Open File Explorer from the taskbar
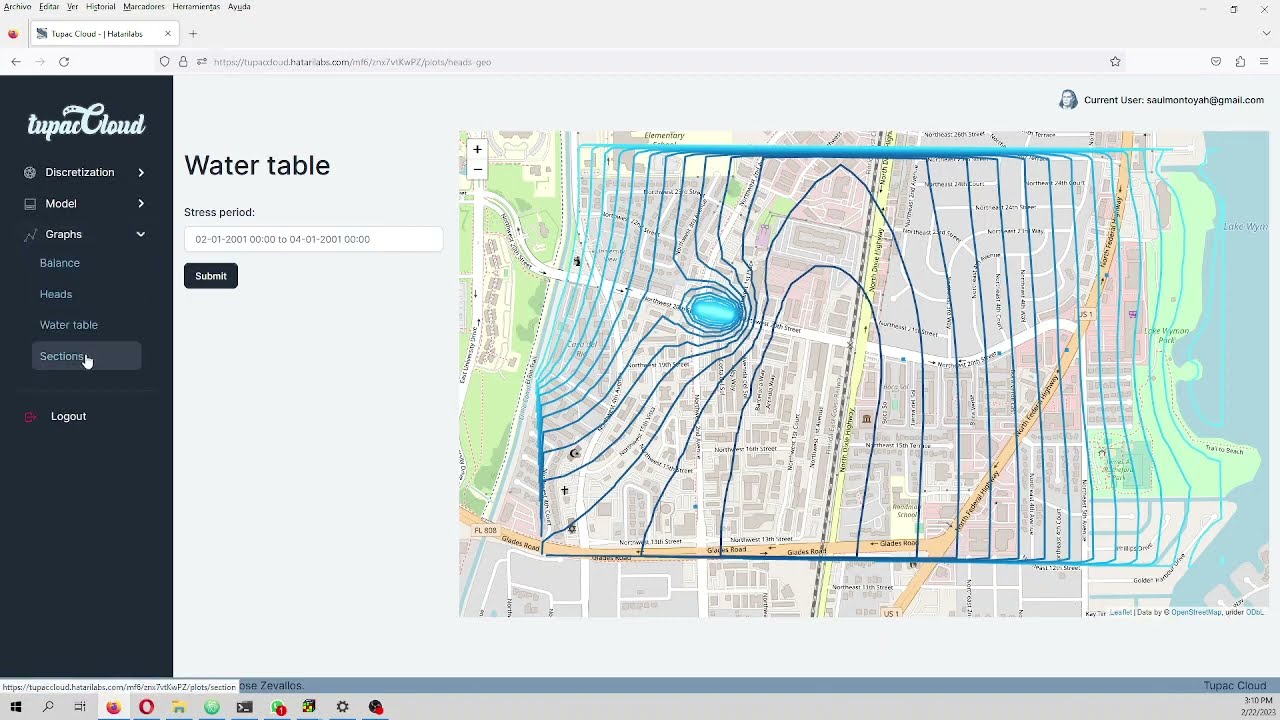The width and height of the screenshot is (1280, 720). [179, 707]
